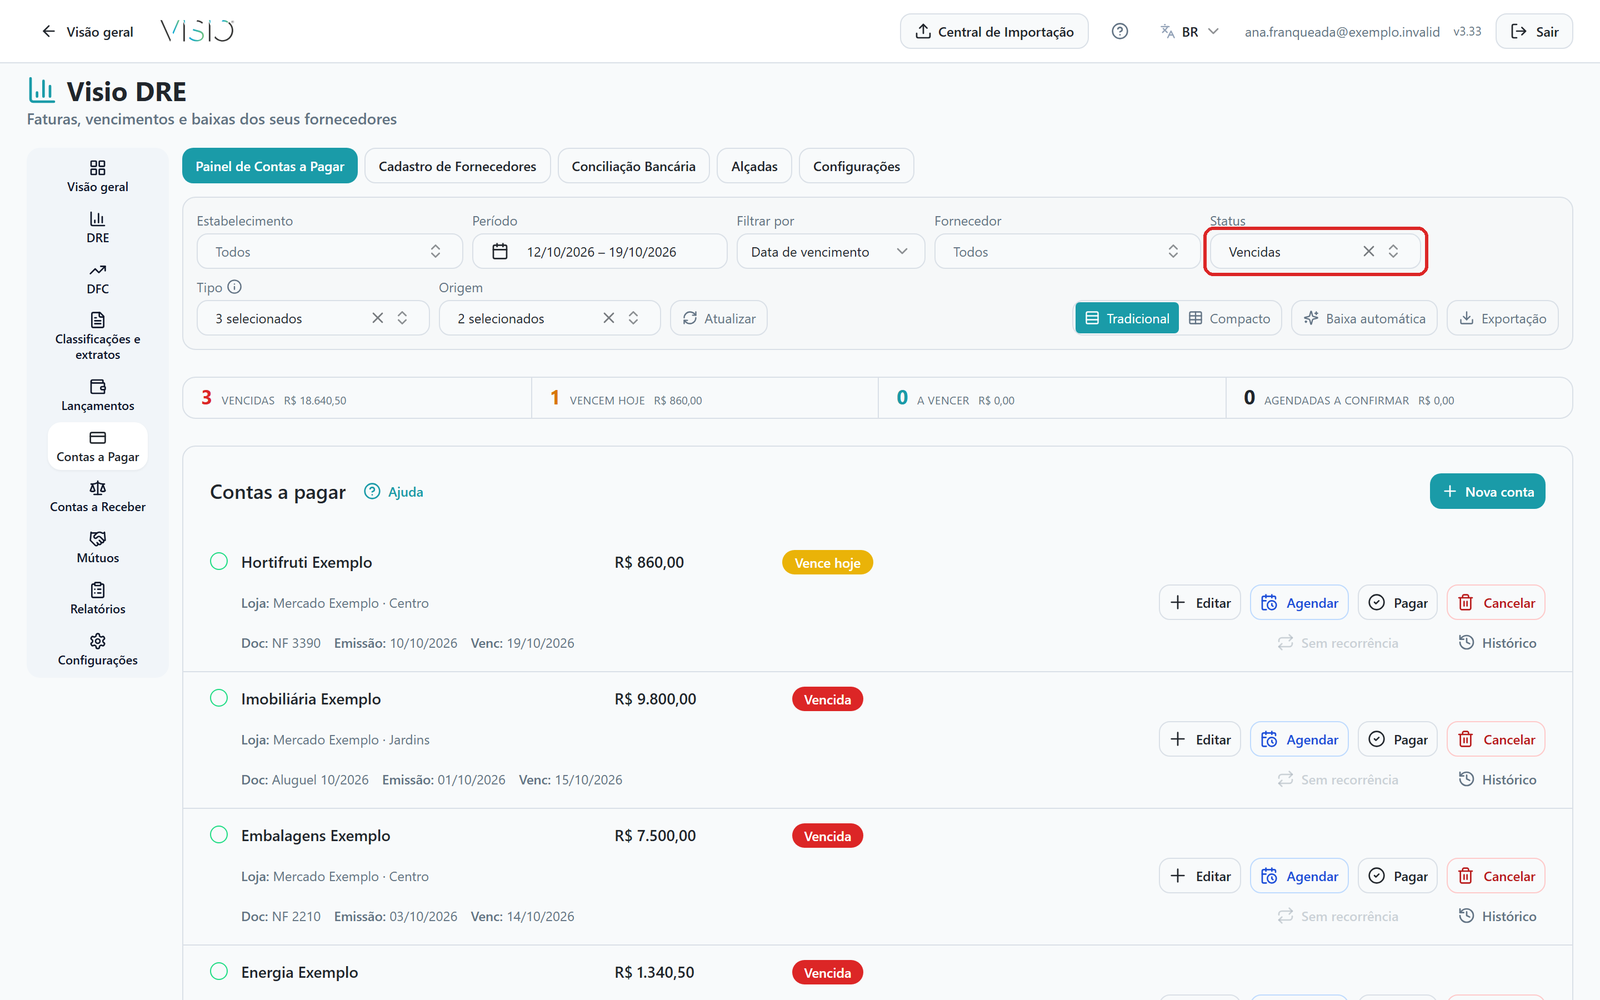1600x1000 pixels.
Task: Select the Energia Exemplo row circle
Action: [x=219, y=971]
